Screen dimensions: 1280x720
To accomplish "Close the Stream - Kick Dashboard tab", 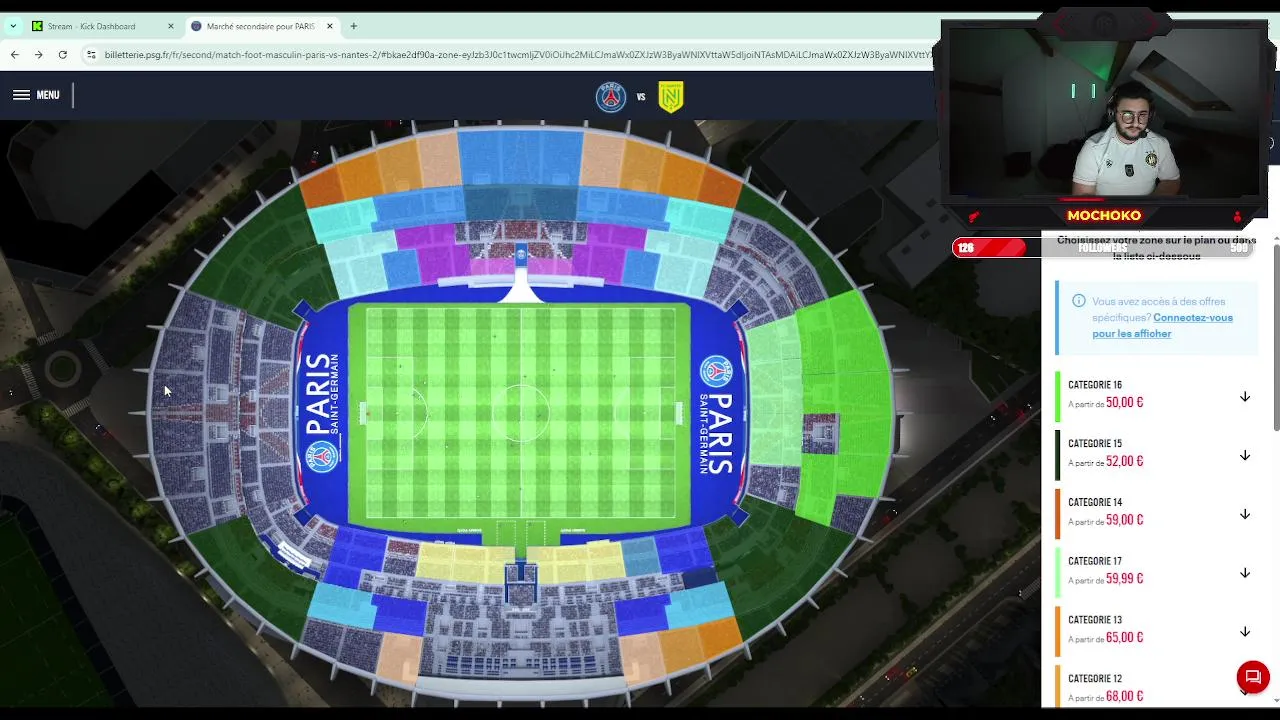I will point(170,26).
